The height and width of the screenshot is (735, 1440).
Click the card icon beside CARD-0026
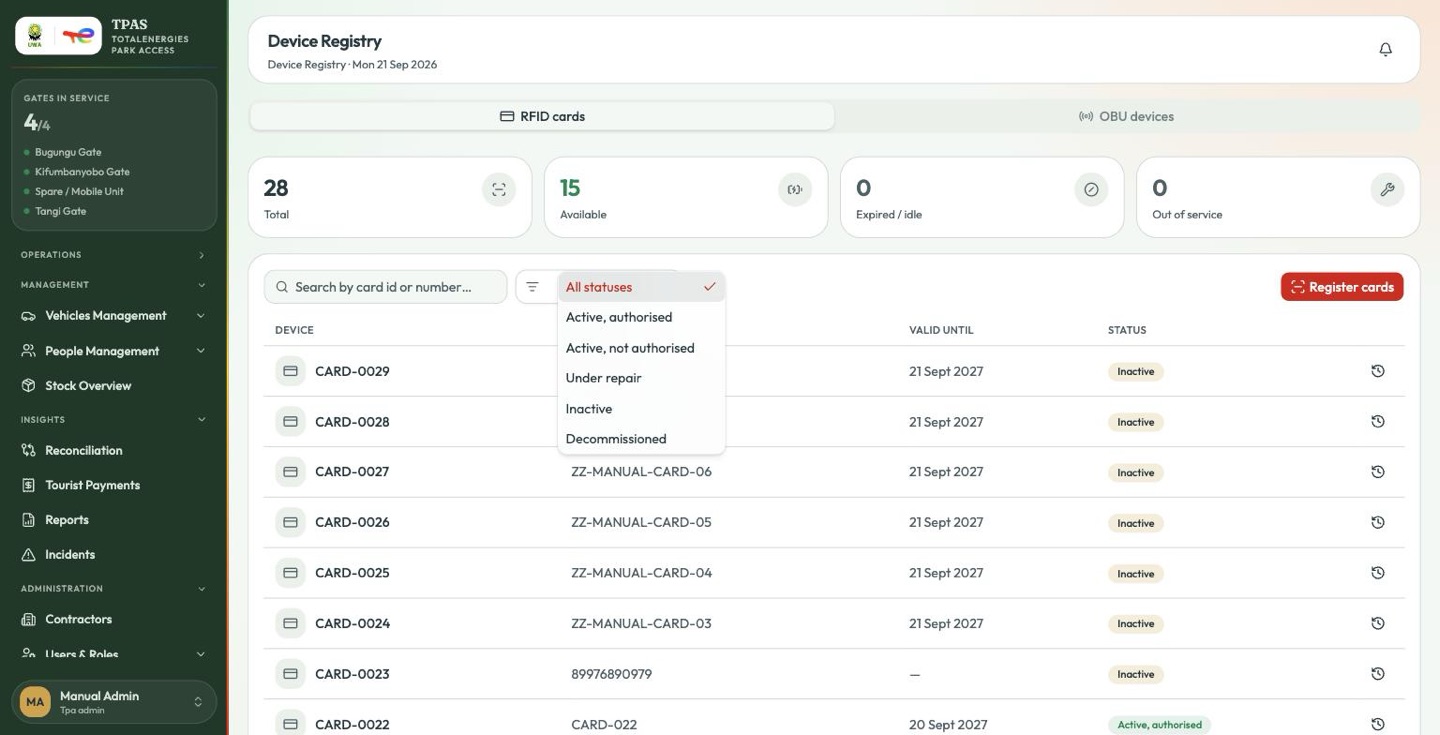[x=290, y=522]
